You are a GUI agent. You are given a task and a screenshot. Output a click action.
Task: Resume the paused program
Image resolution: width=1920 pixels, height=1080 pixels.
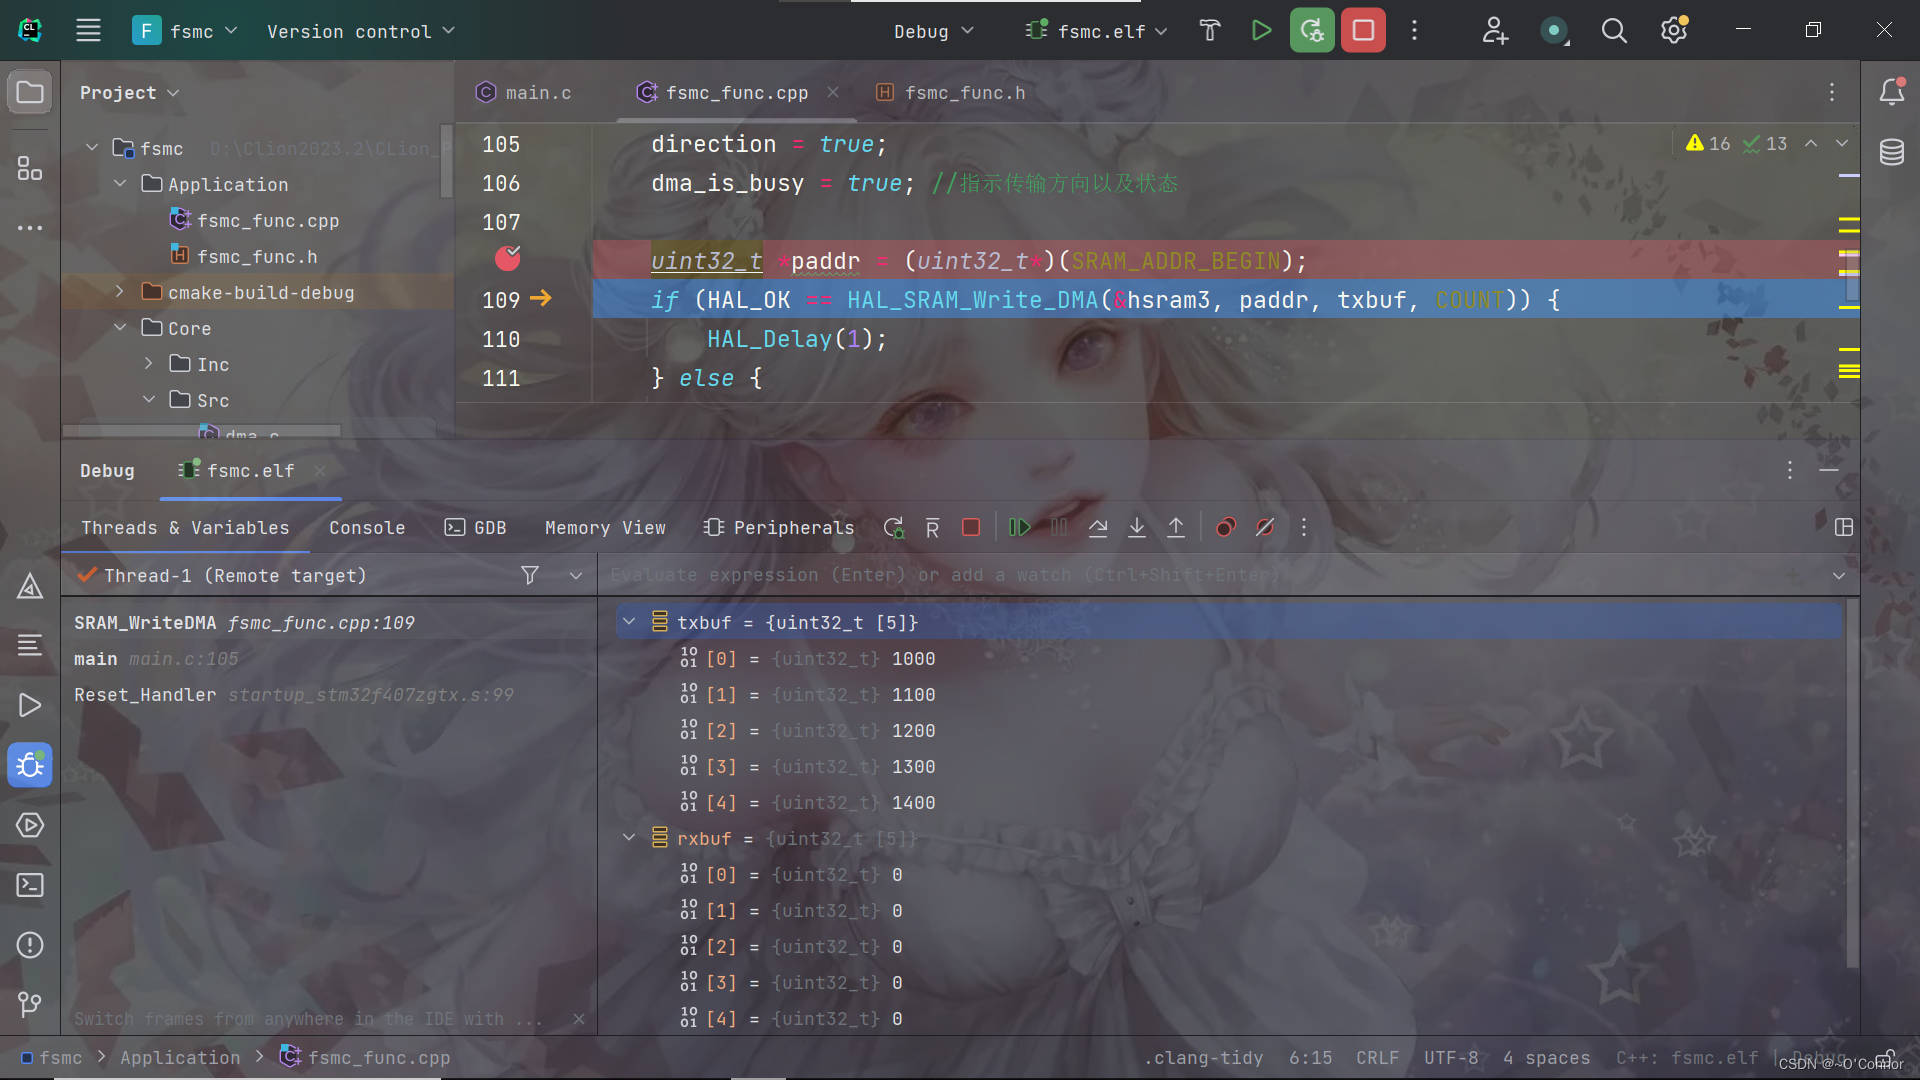click(x=1020, y=527)
